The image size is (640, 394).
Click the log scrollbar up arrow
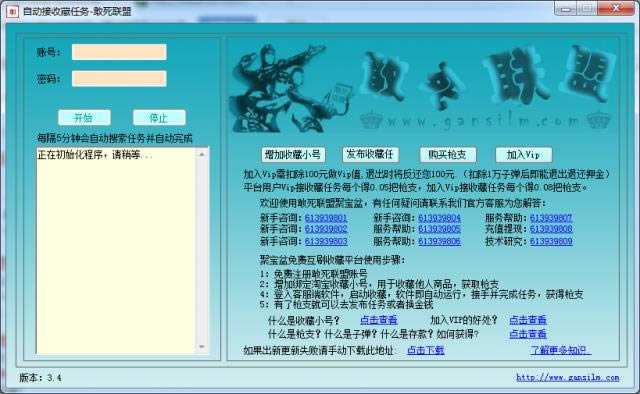(202, 154)
